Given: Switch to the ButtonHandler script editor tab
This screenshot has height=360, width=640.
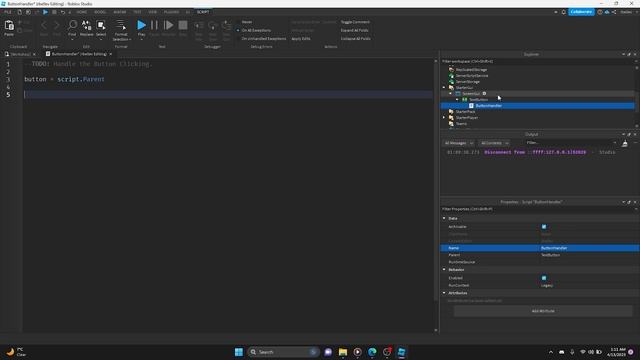Looking at the screenshot, I should [x=79, y=54].
